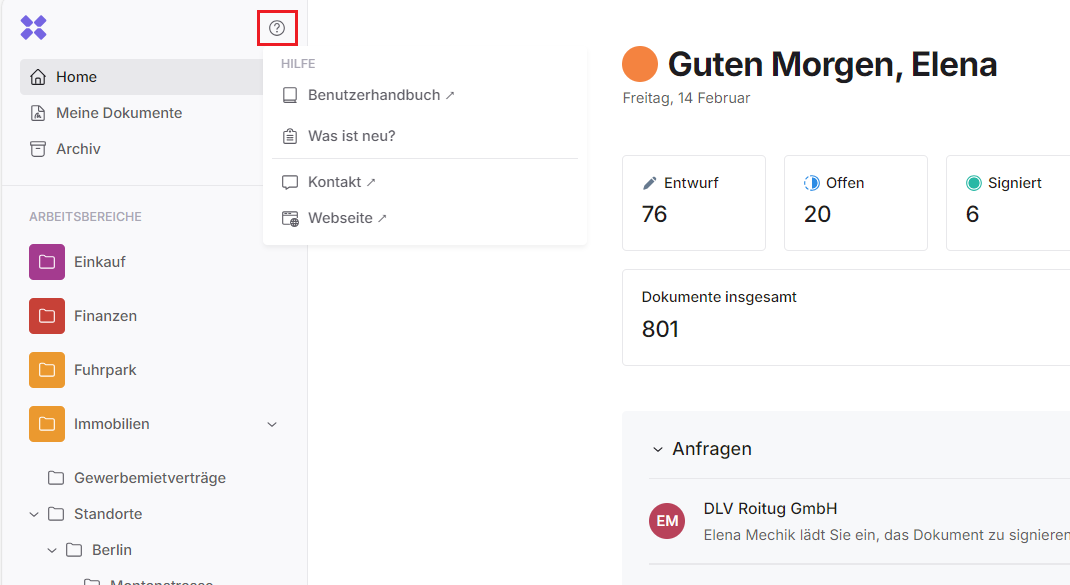This screenshot has height=585, width=1070.
Task: Open Benutzerhandbuch from the help menu
Action: [x=374, y=95]
